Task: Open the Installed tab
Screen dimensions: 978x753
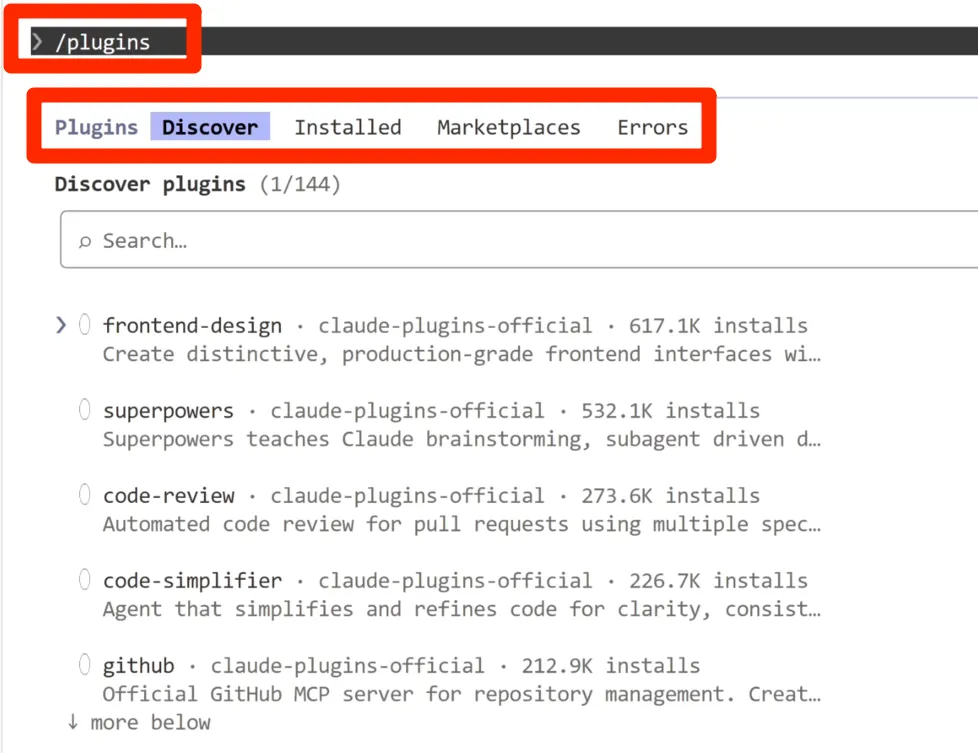Action: coord(347,127)
